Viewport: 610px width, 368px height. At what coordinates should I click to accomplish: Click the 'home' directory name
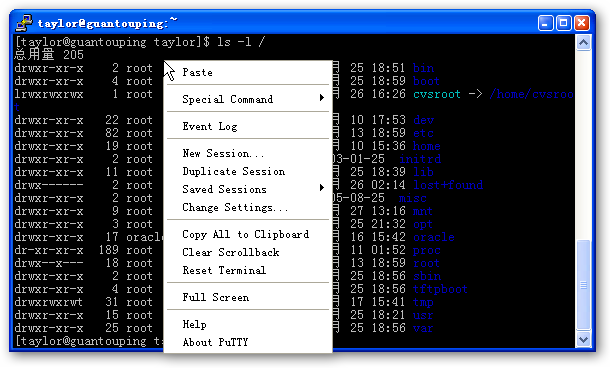(426, 146)
